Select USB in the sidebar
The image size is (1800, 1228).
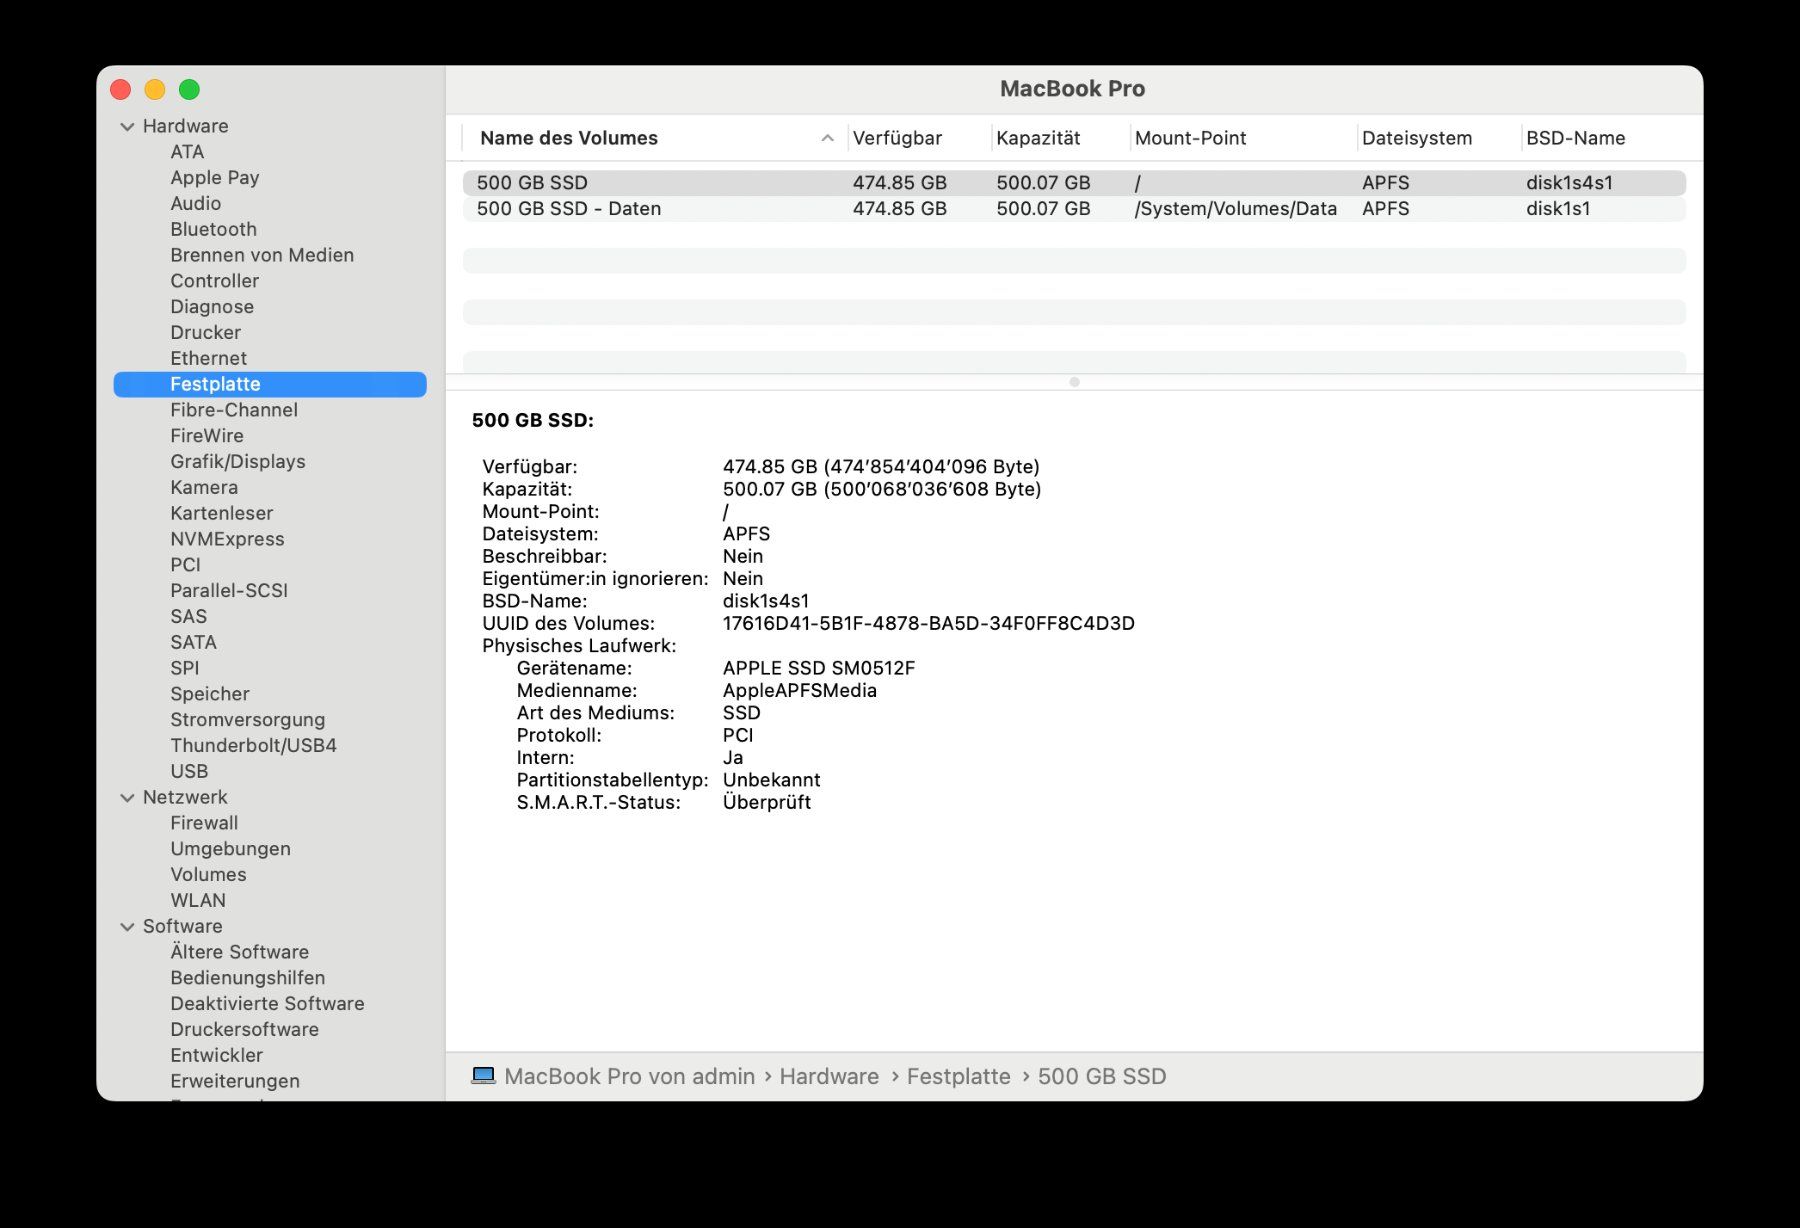click(x=189, y=772)
